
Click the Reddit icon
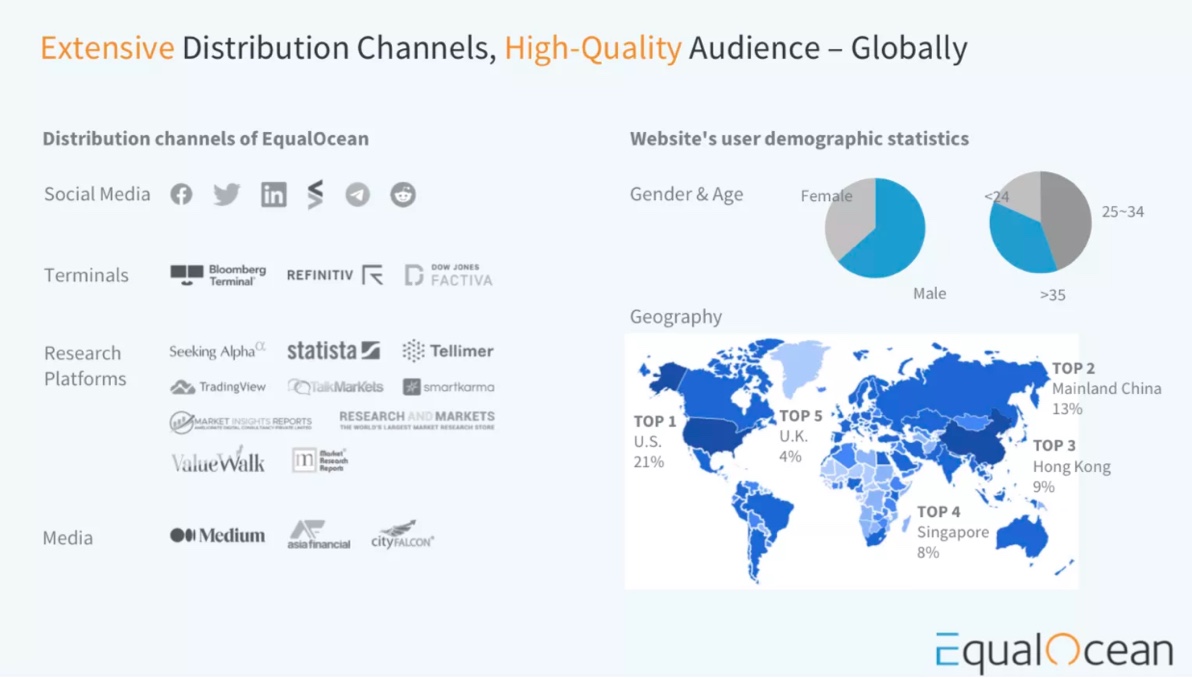[403, 195]
